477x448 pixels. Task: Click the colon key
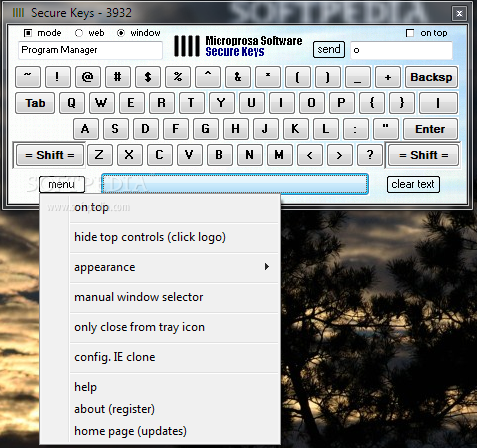tap(356, 129)
